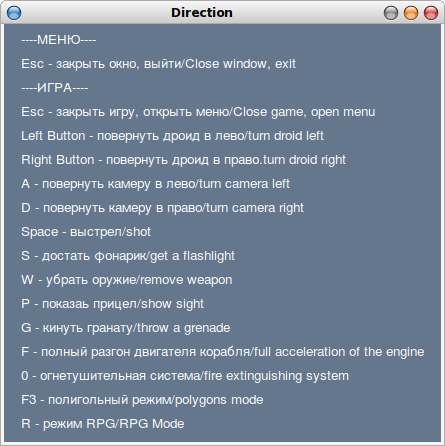445x446 pixels.
Task: Select the R RPG Mode line
Action: pyautogui.click(x=103, y=424)
